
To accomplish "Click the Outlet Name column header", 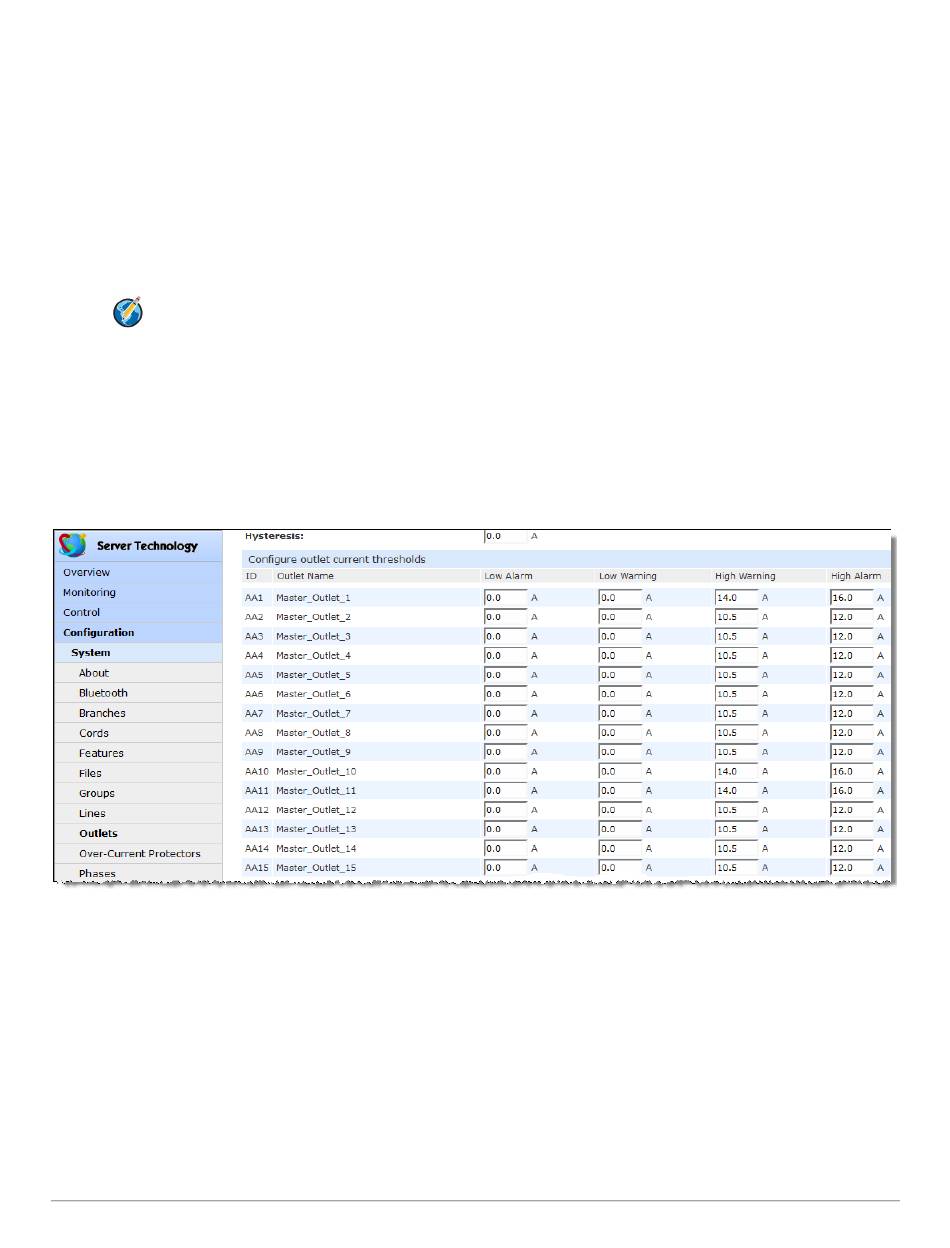I will point(305,576).
